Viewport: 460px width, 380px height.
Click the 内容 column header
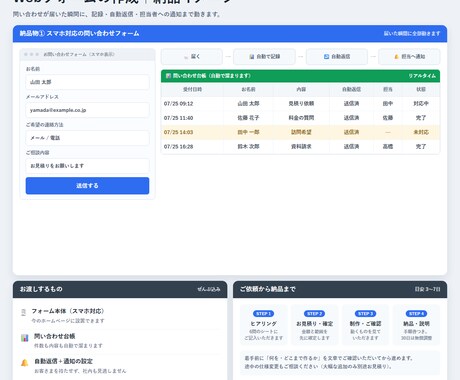tap(301, 89)
